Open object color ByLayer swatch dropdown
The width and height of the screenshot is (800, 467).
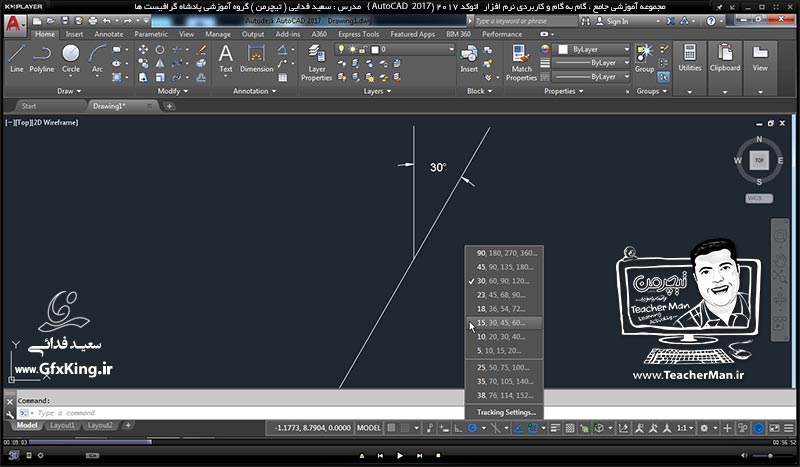[x=592, y=50]
